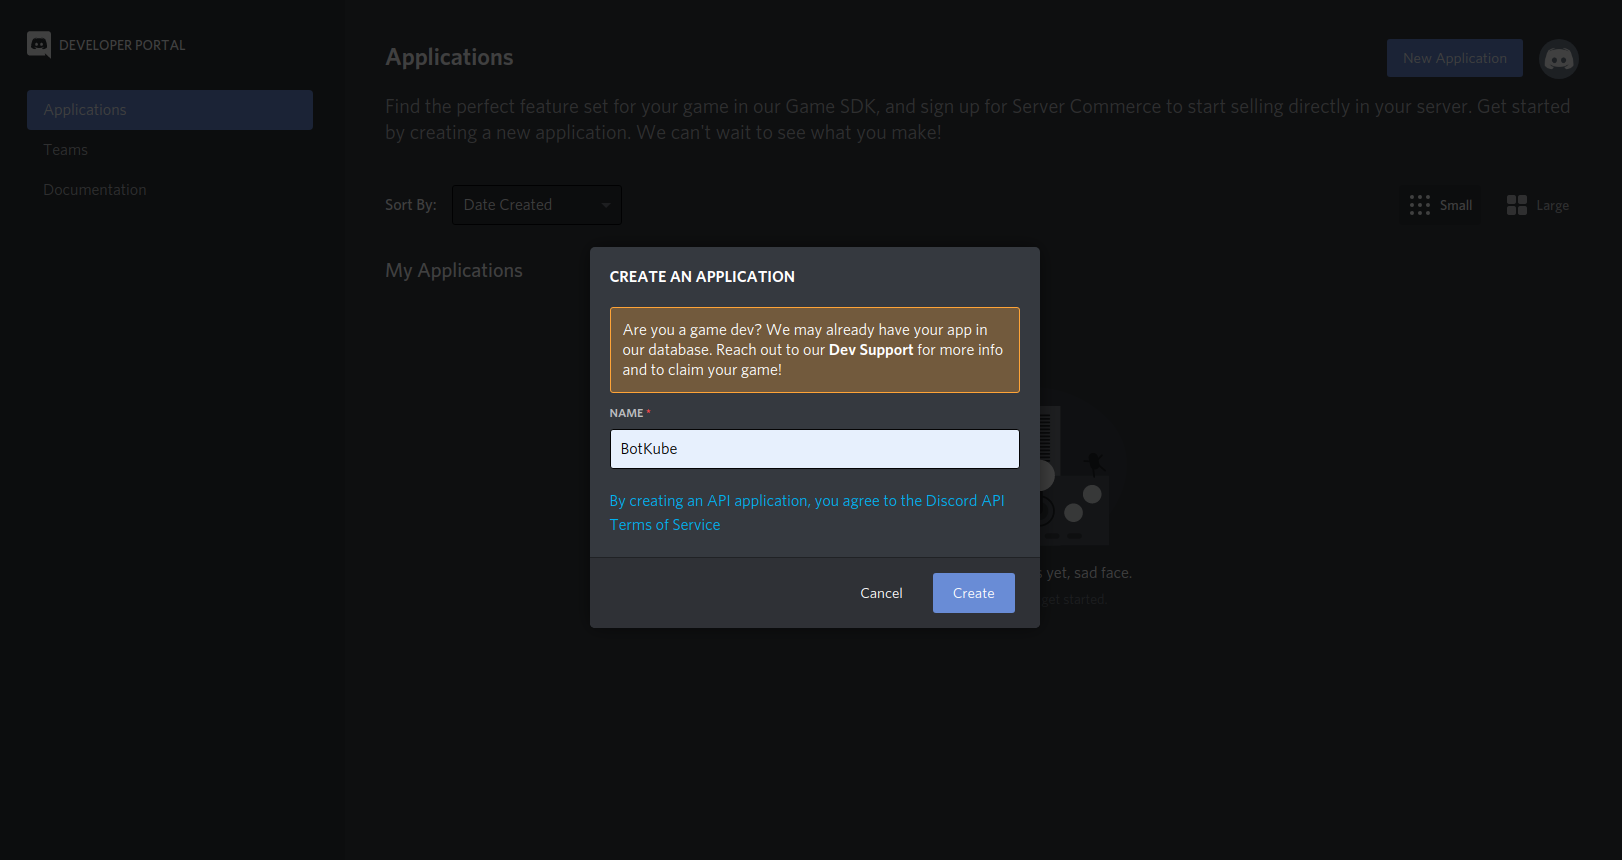Click the New Application button
Screen dimensions: 1622x860
click(1454, 58)
